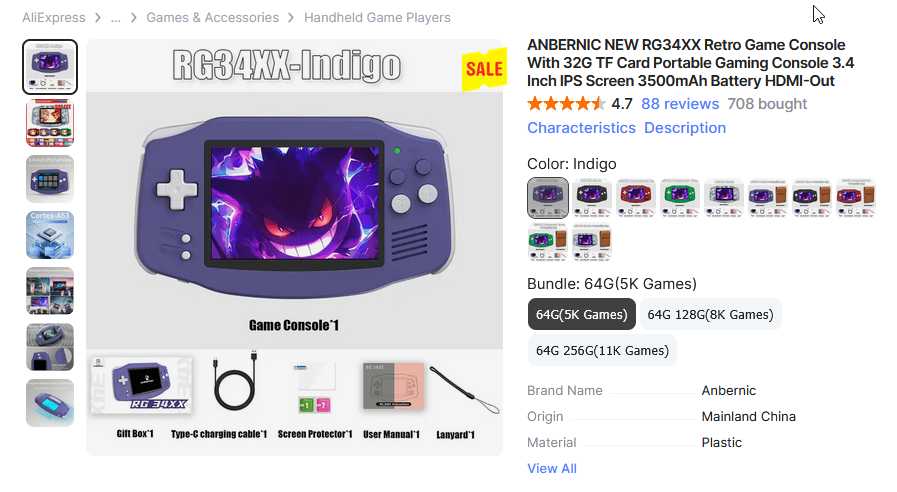This screenshot has width=897, height=492.
Task: Expand all specifications with View All
Action: 551,469
